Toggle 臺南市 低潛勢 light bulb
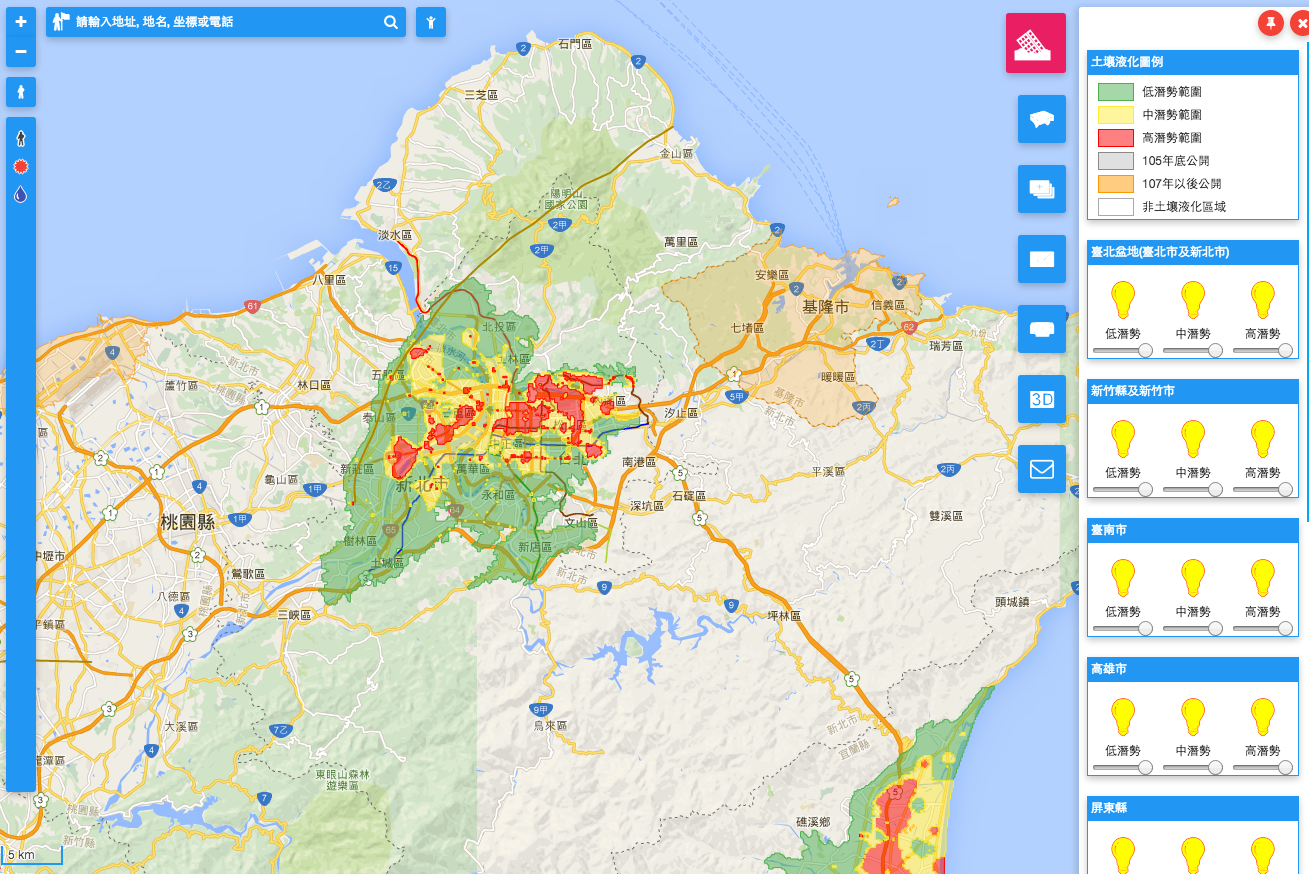1309x874 pixels. point(1123,578)
